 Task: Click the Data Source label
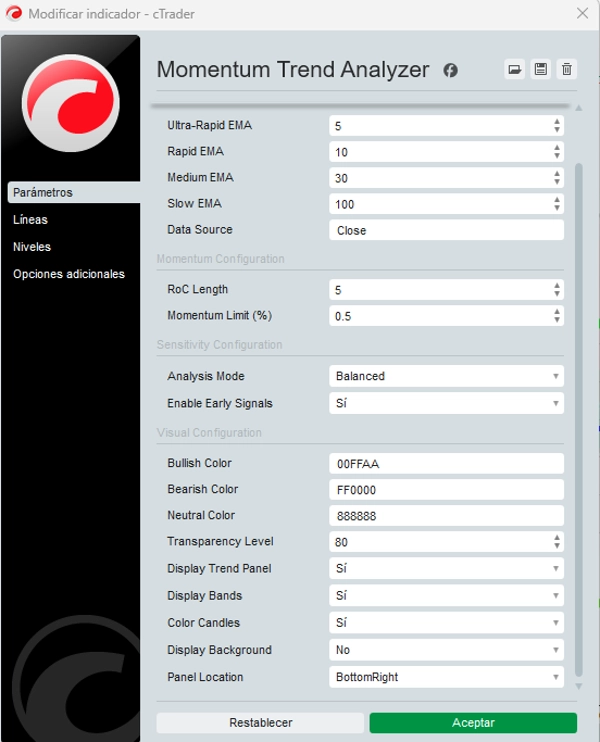point(200,230)
